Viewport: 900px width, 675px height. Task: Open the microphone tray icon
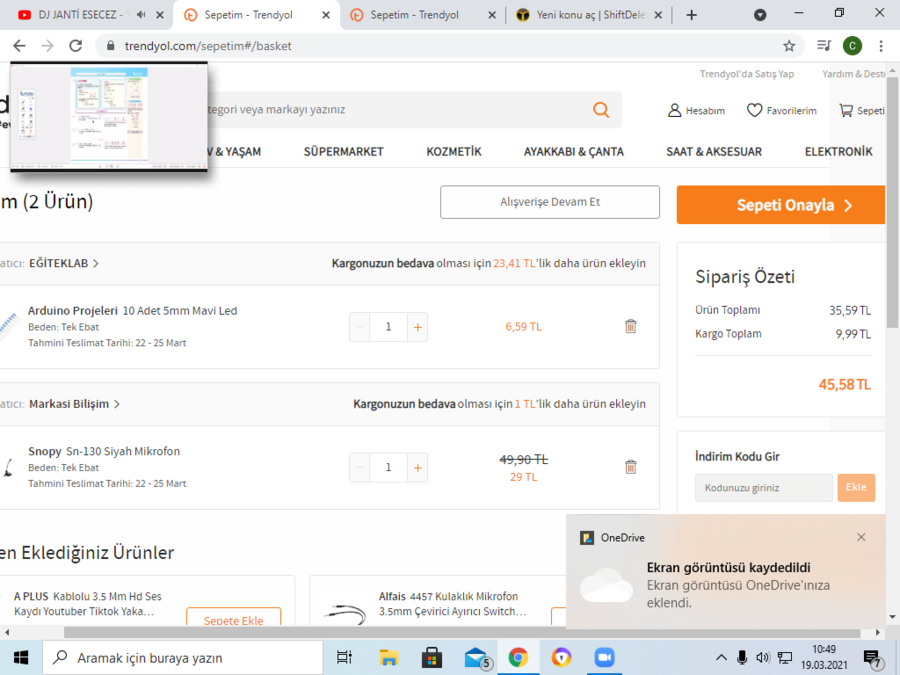tap(742, 658)
